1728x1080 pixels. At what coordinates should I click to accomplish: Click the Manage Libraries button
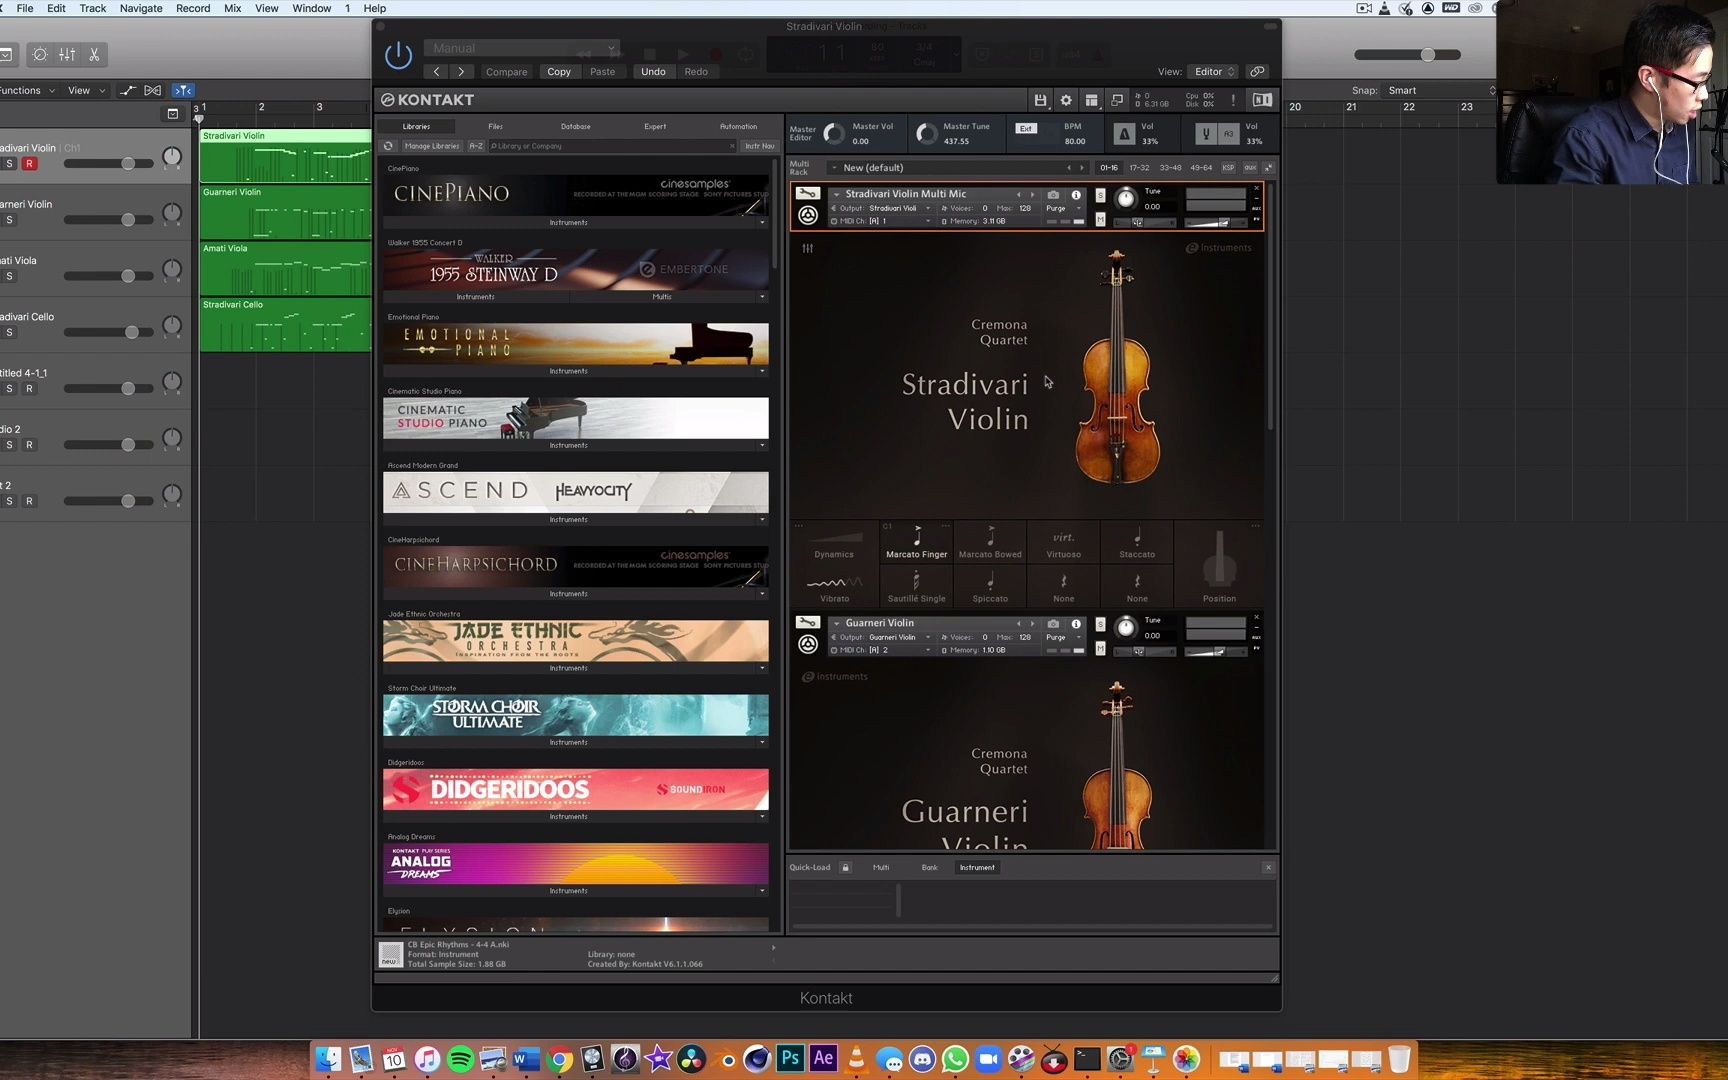tap(432, 146)
